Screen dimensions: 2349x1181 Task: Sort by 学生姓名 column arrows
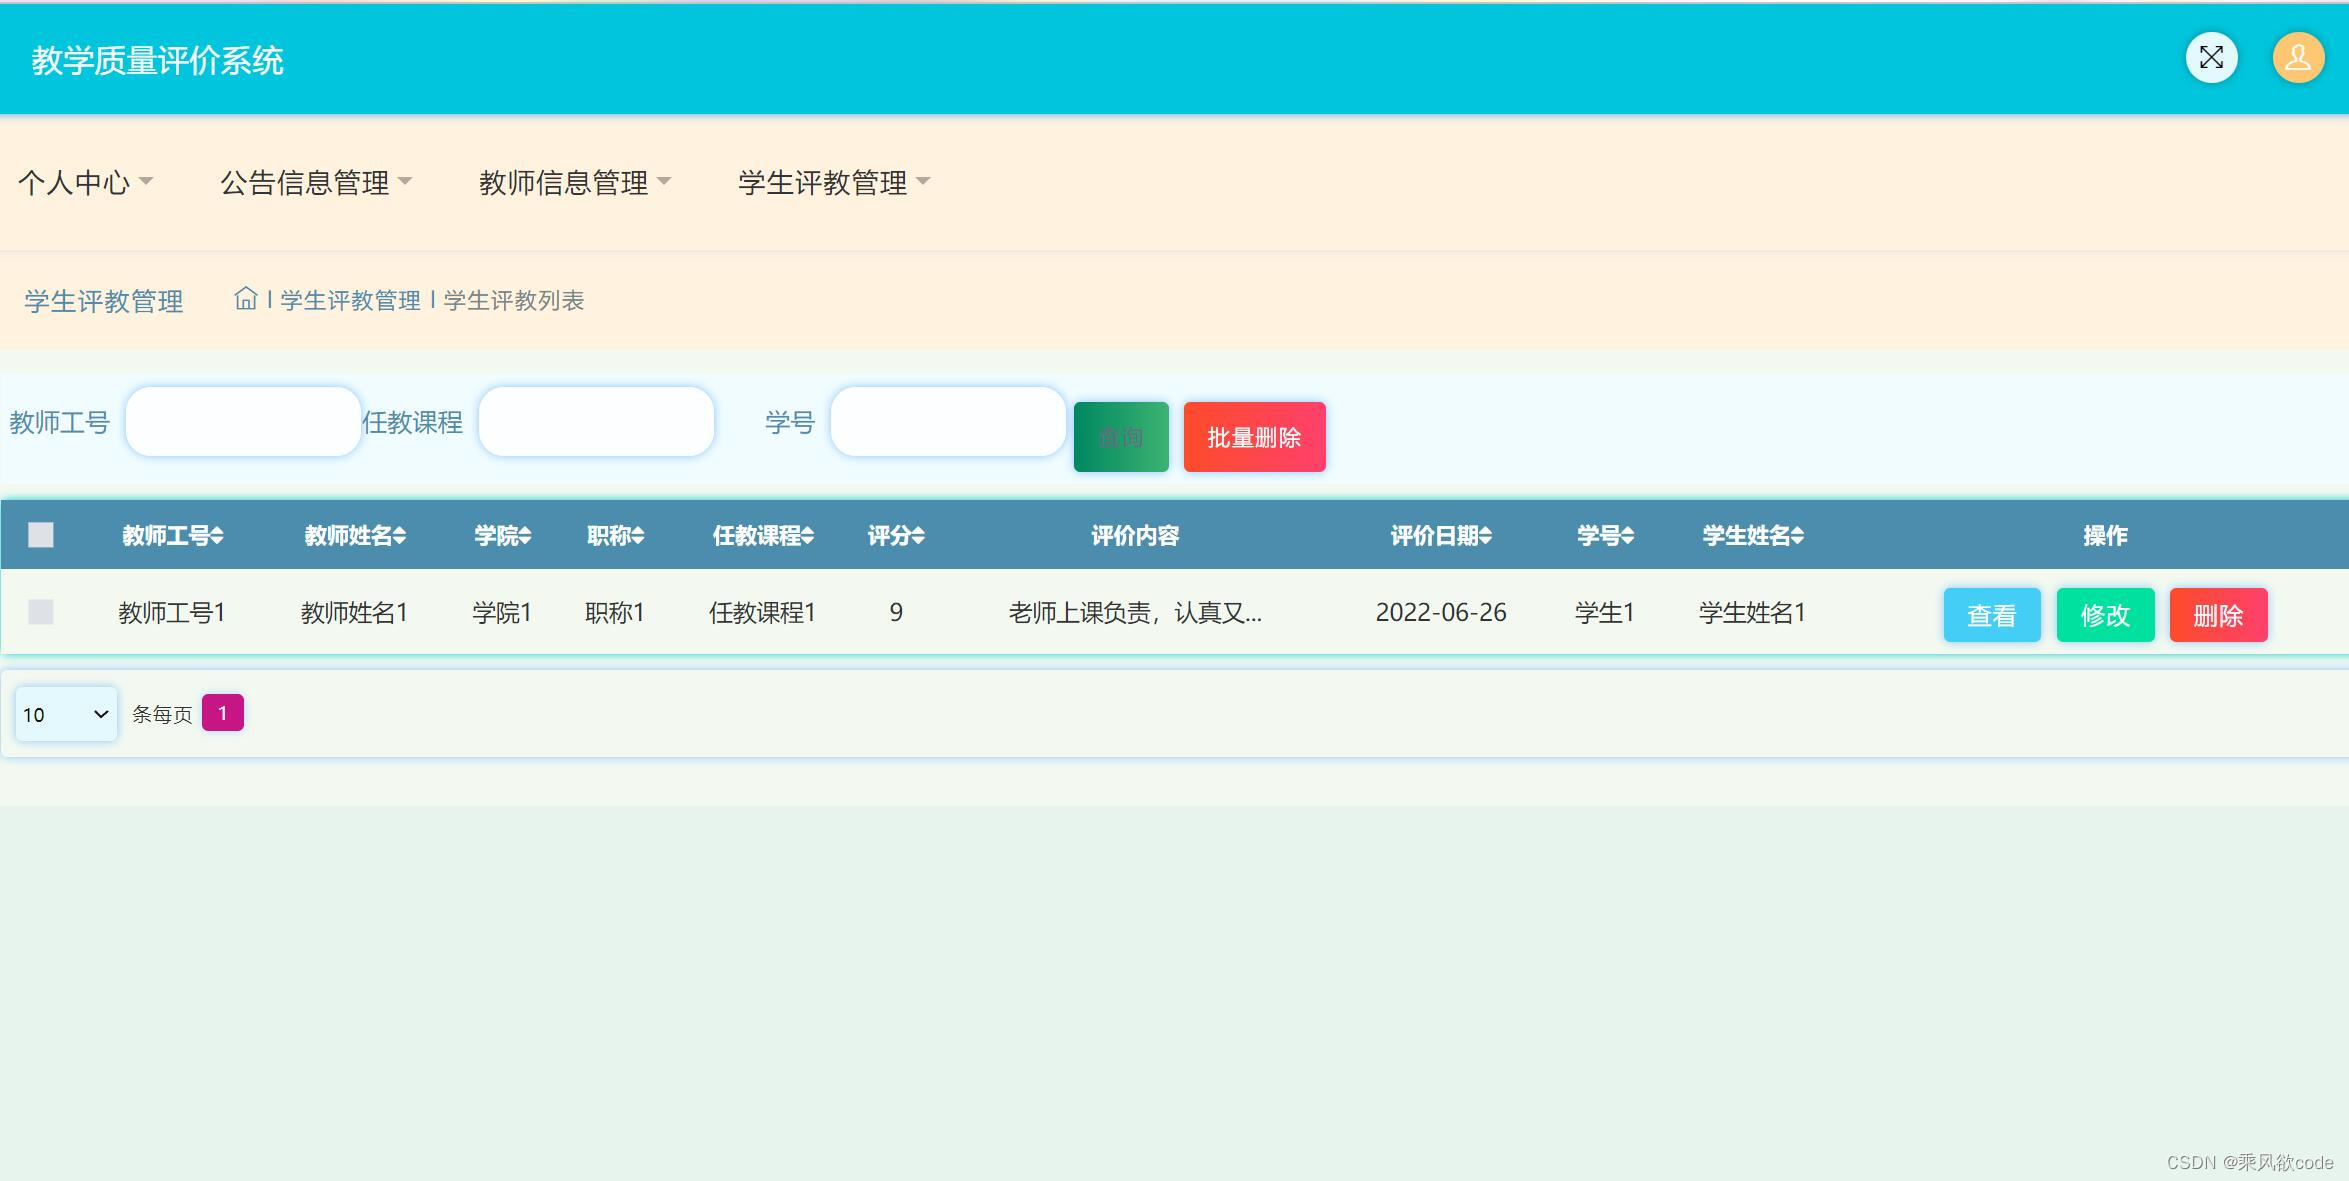tap(1797, 536)
